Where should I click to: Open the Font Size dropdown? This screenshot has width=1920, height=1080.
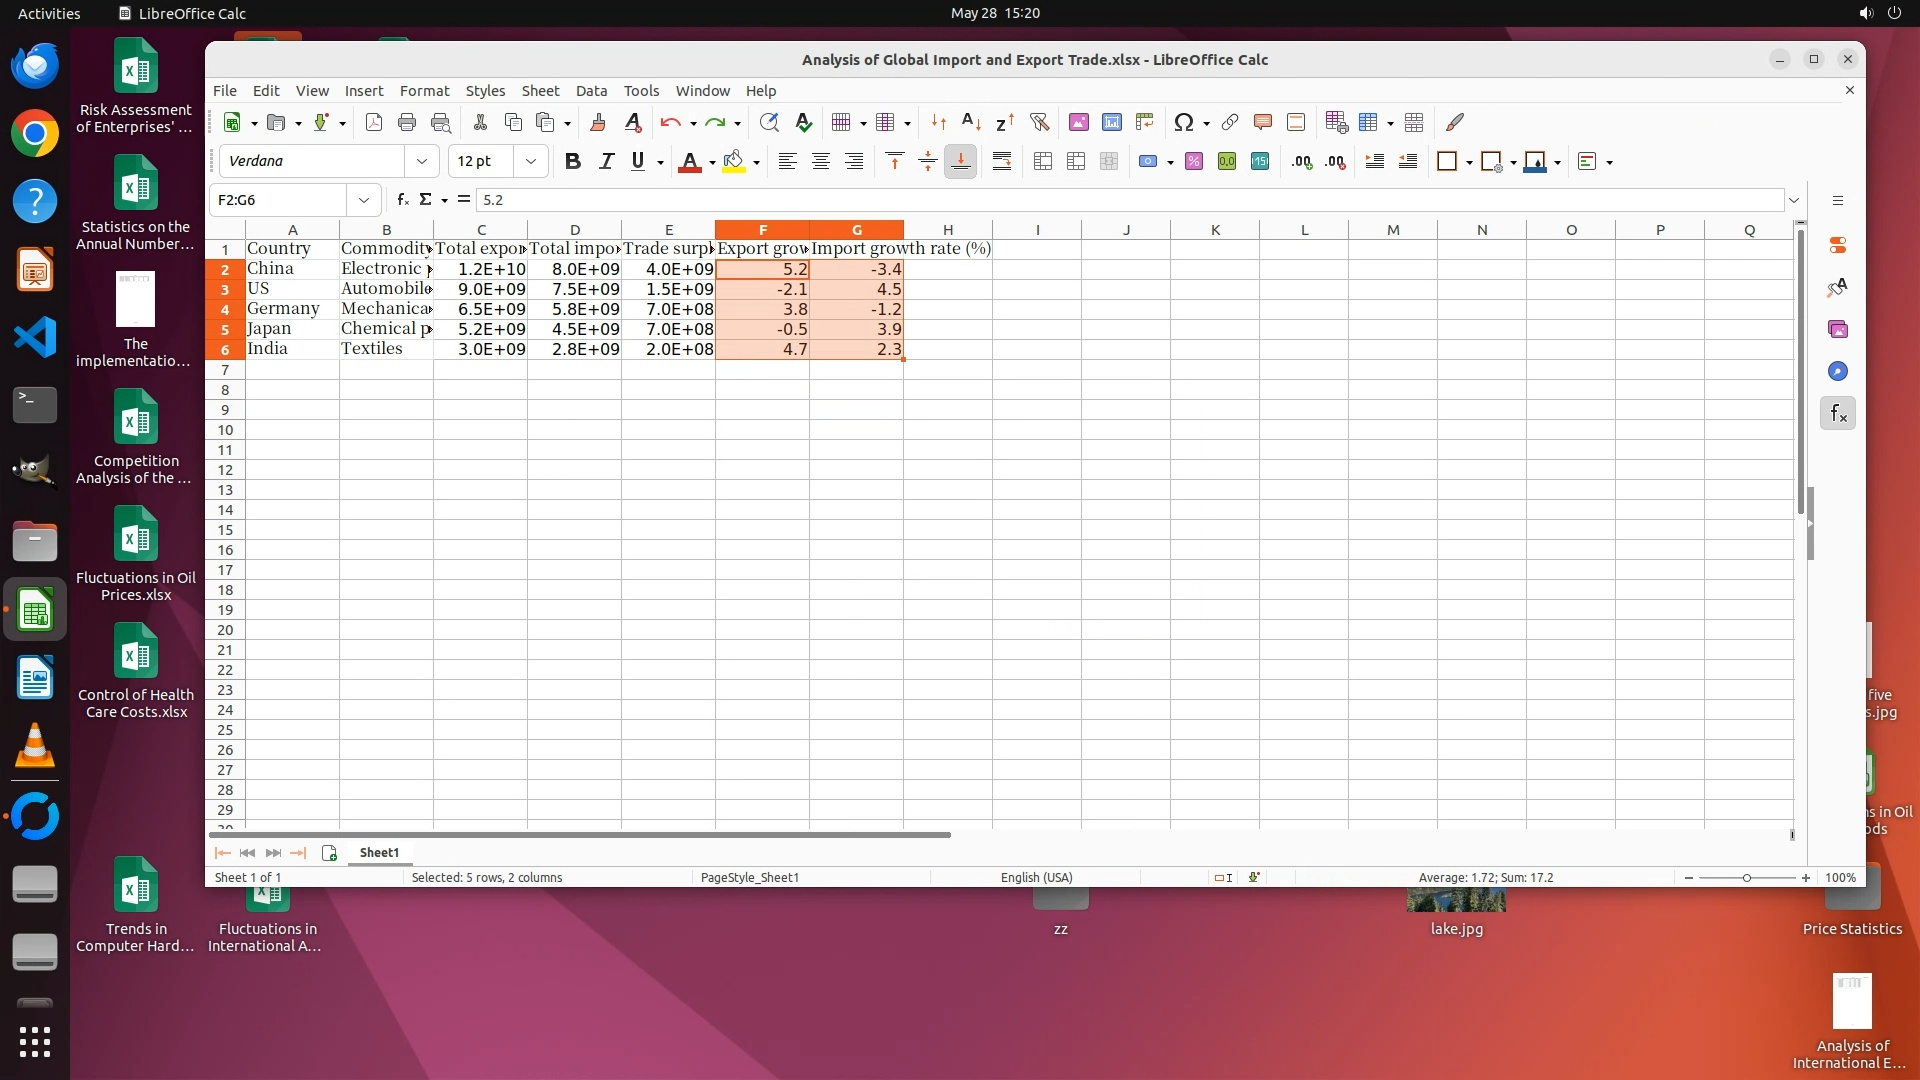[530, 161]
